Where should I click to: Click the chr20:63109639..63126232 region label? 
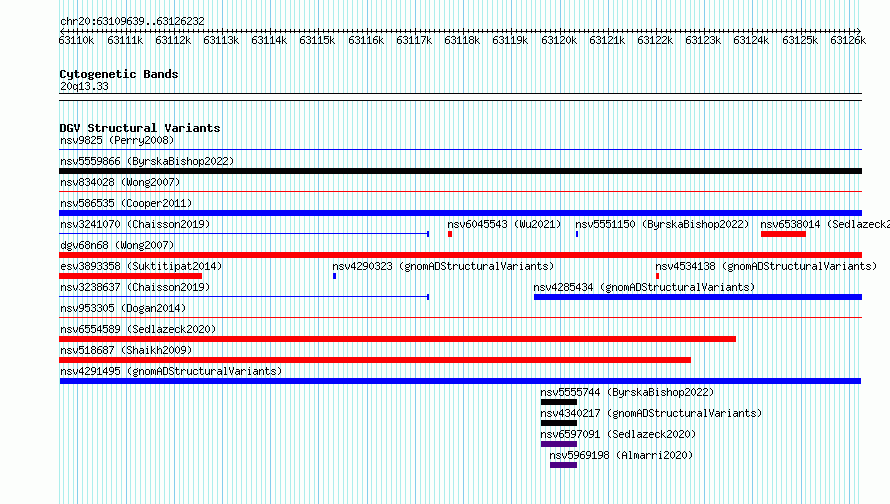click(x=132, y=21)
